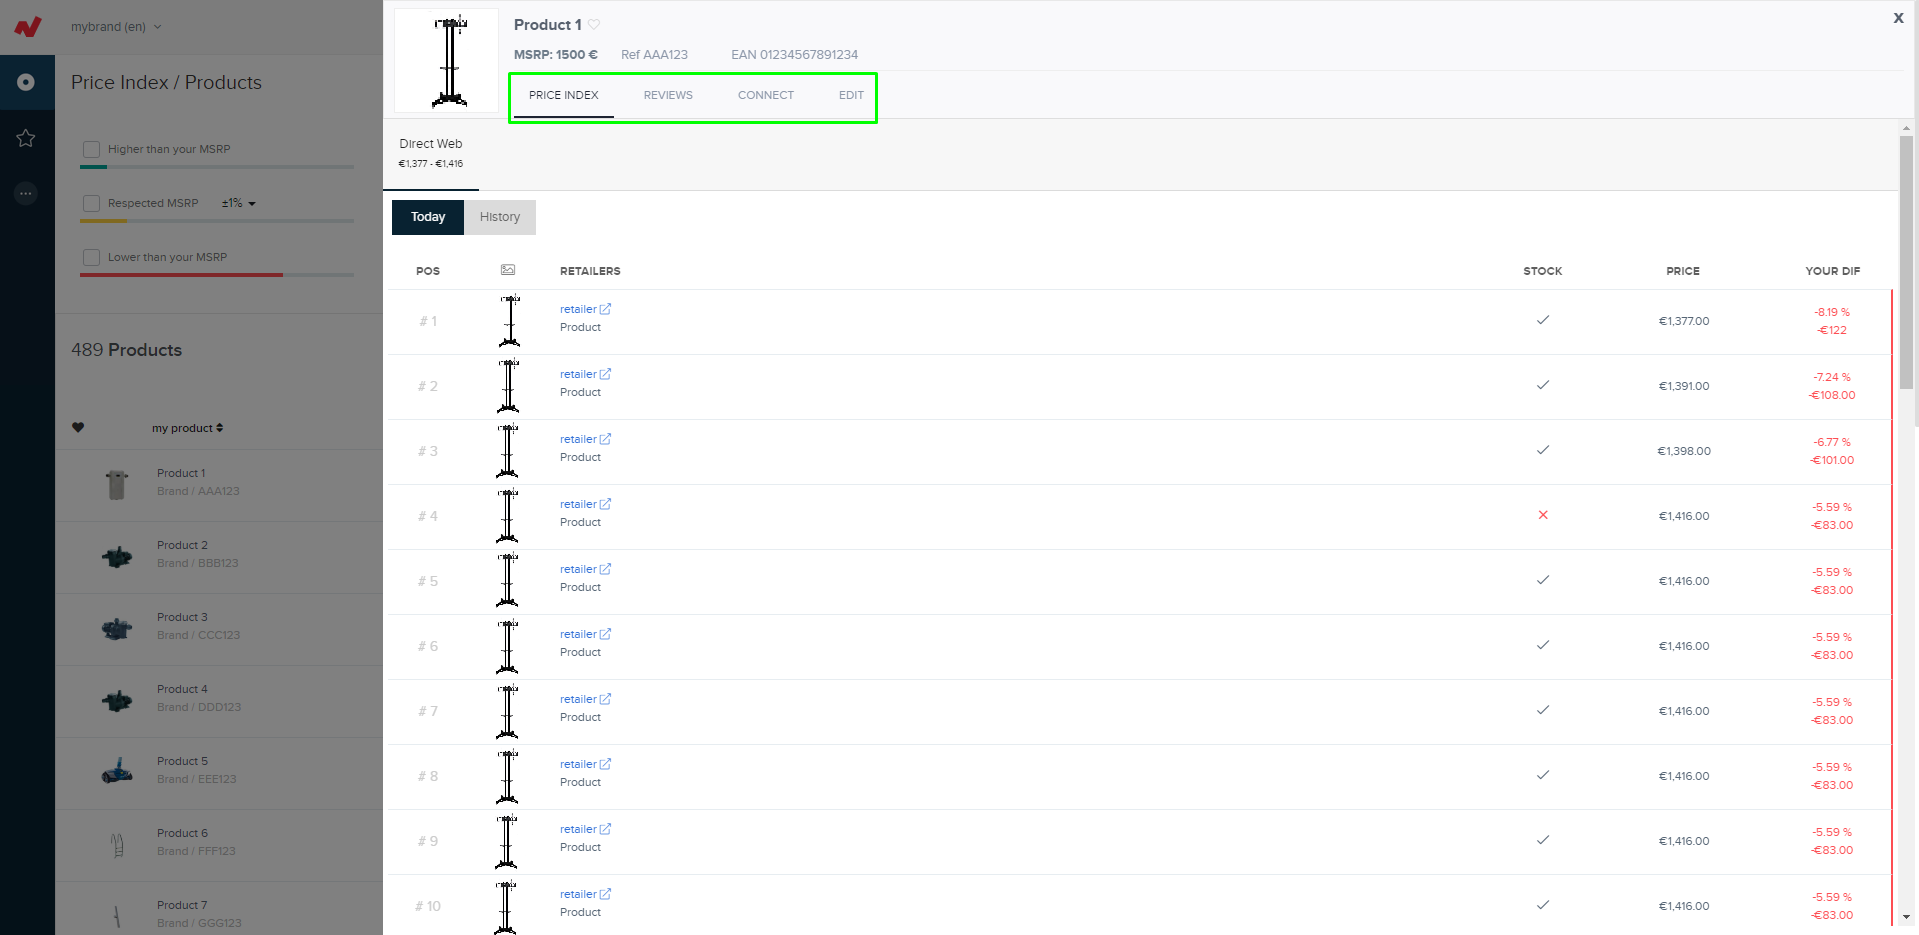Open external link icon for retailer #9
This screenshot has height=935, width=1919.
click(x=605, y=829)
